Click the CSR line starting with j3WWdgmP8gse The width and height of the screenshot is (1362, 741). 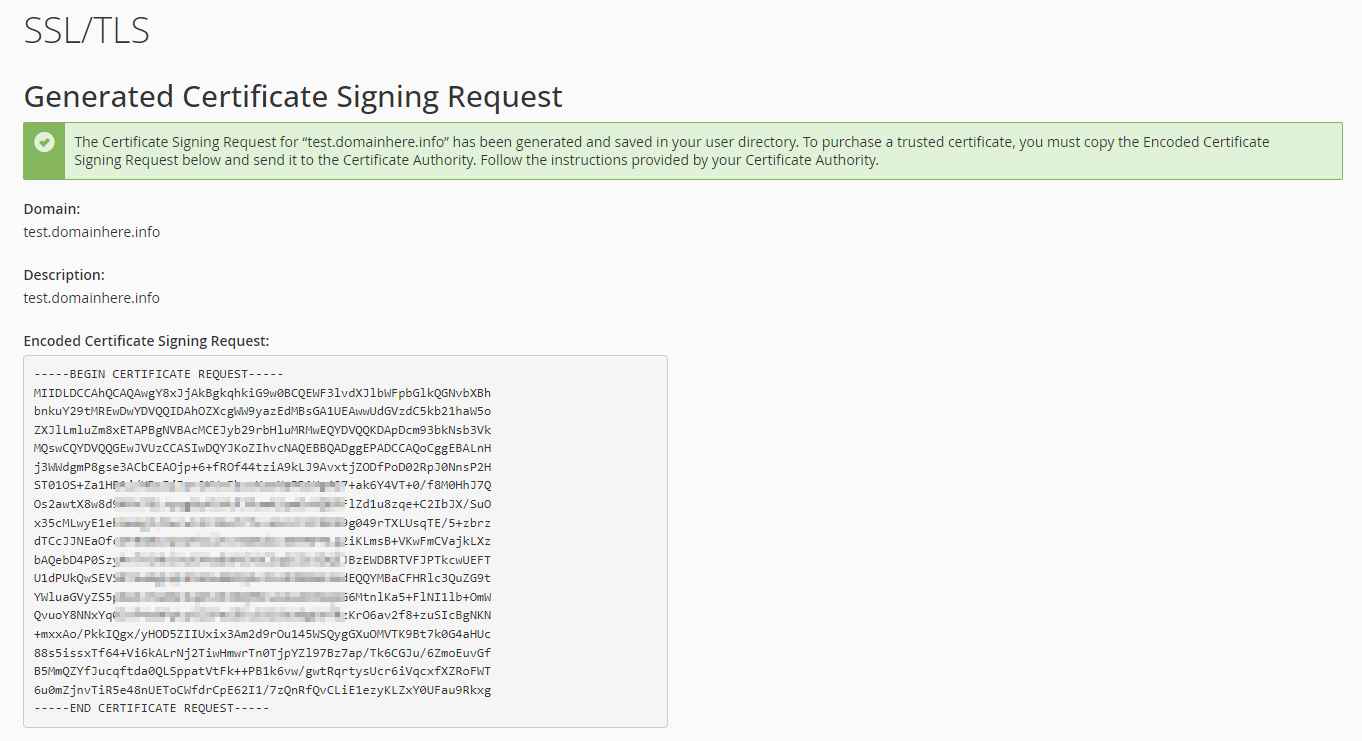click(262, 467)
